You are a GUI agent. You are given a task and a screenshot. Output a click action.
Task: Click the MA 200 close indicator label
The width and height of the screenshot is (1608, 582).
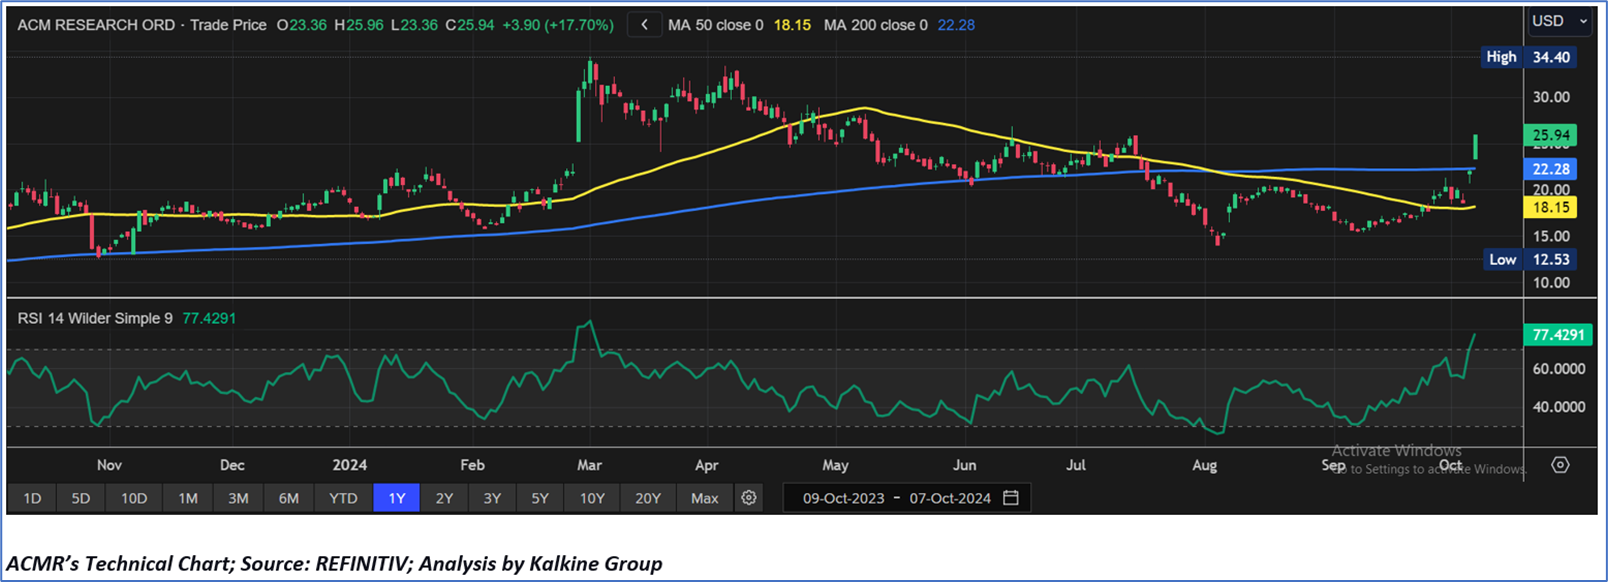[875, 25]
